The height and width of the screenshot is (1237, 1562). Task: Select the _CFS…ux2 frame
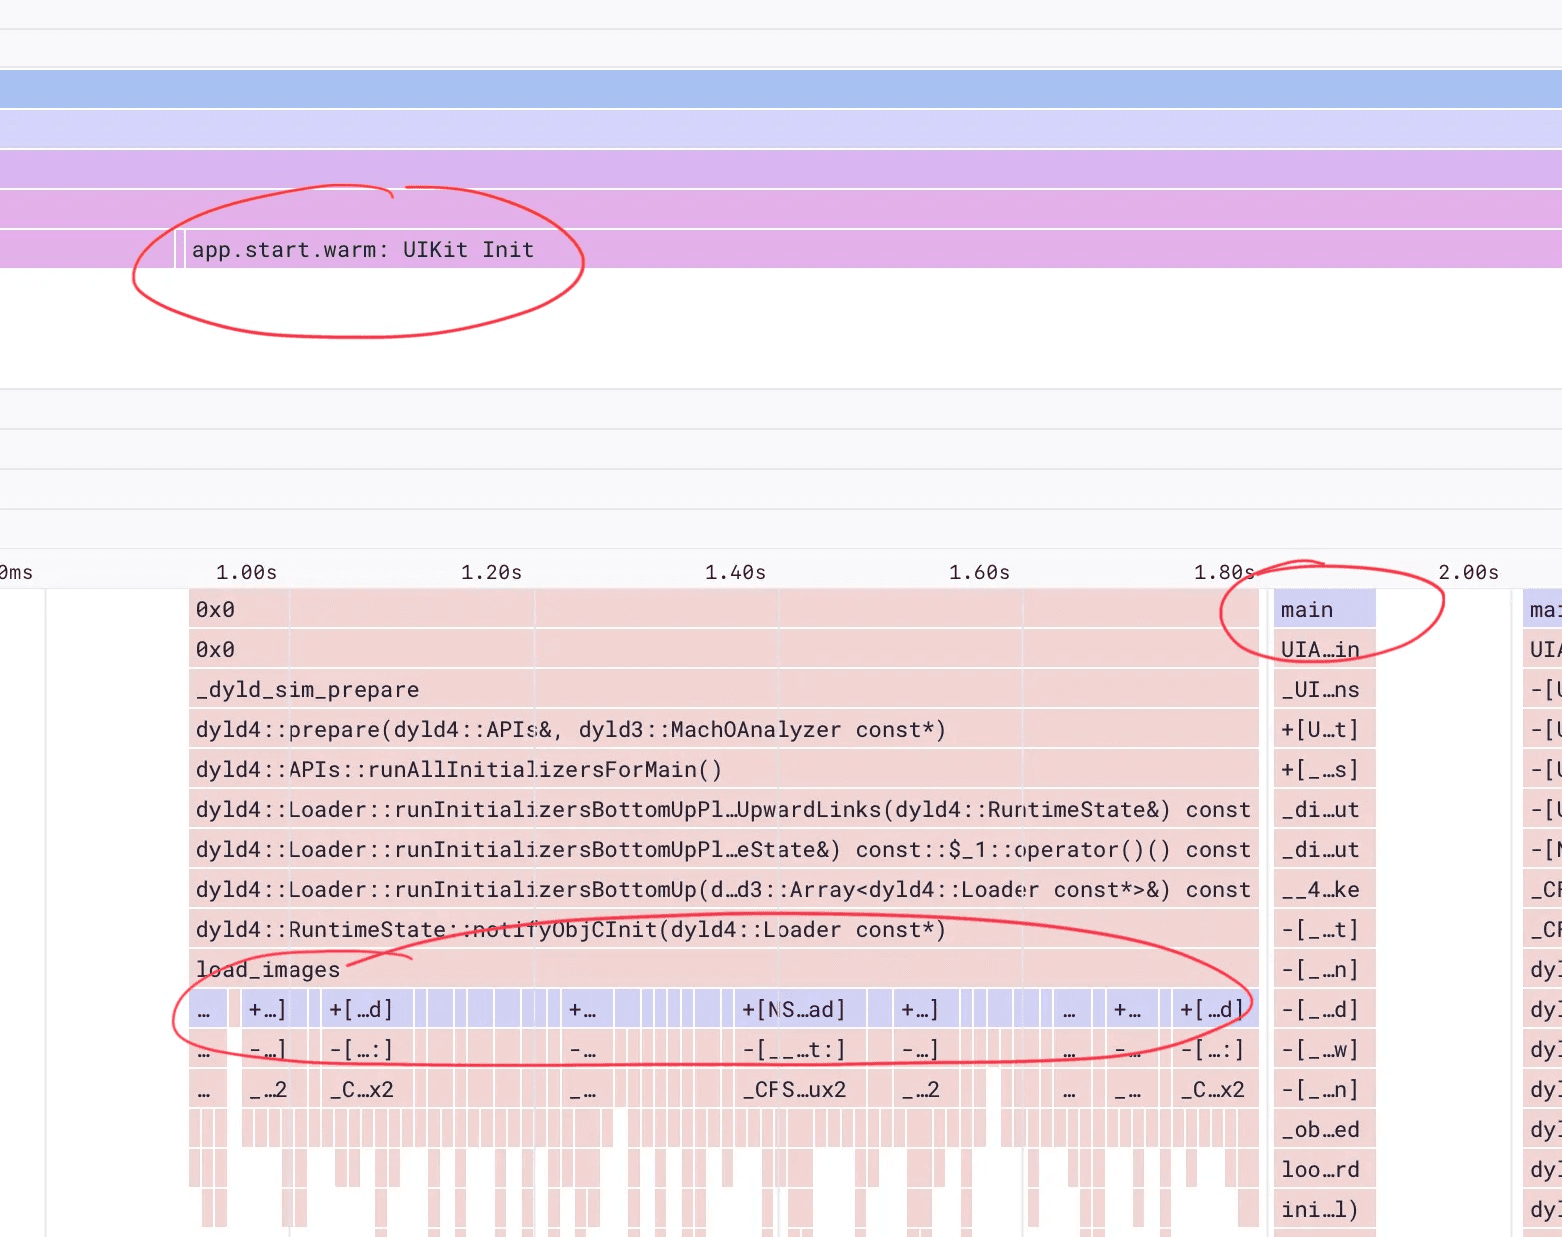coord(795,1089)
